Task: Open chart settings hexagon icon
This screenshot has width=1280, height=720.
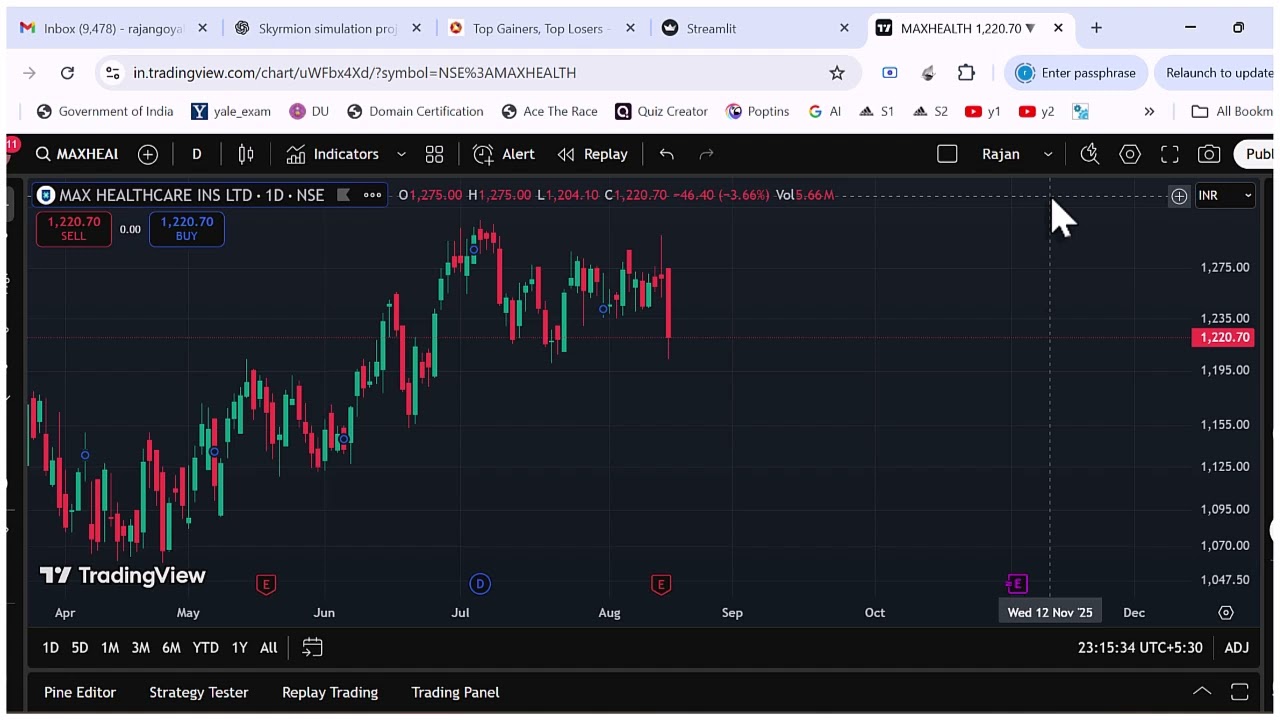Action: pyautogui.click(x=1130, y=154)
